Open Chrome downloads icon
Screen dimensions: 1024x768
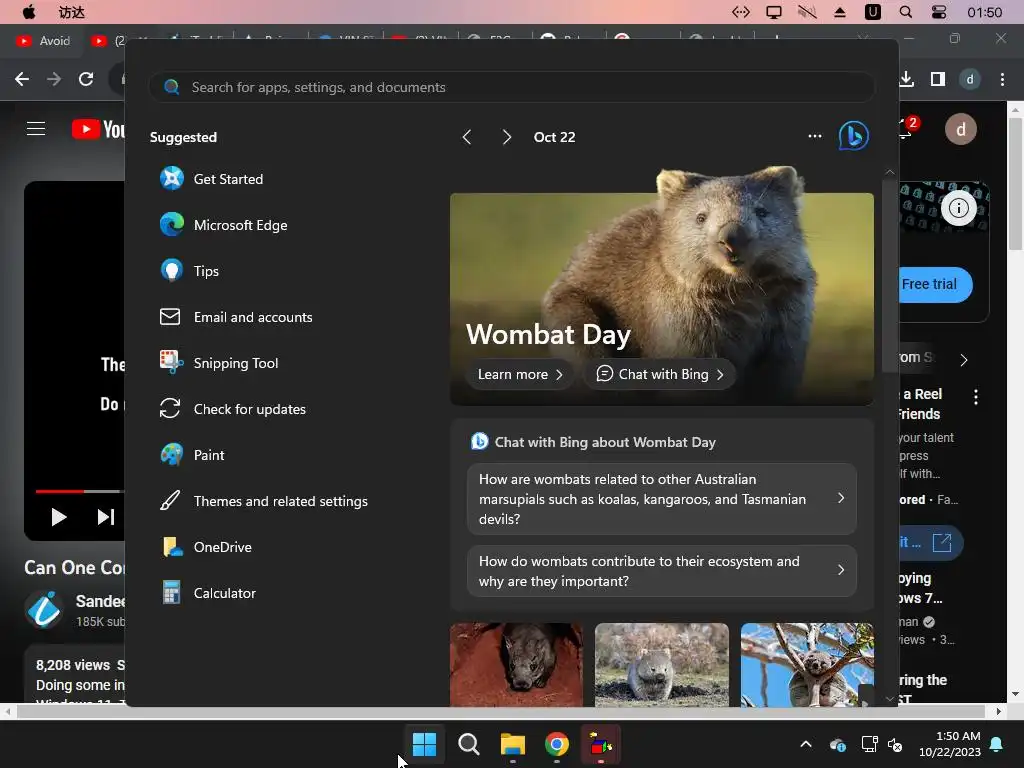pos(906,79)
